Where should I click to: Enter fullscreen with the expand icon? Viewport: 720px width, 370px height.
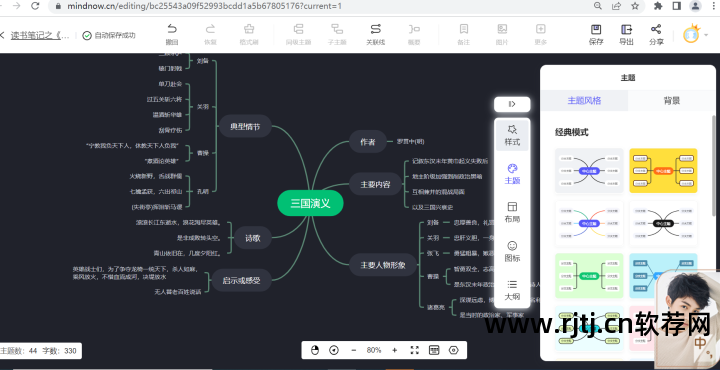(415, 350)
